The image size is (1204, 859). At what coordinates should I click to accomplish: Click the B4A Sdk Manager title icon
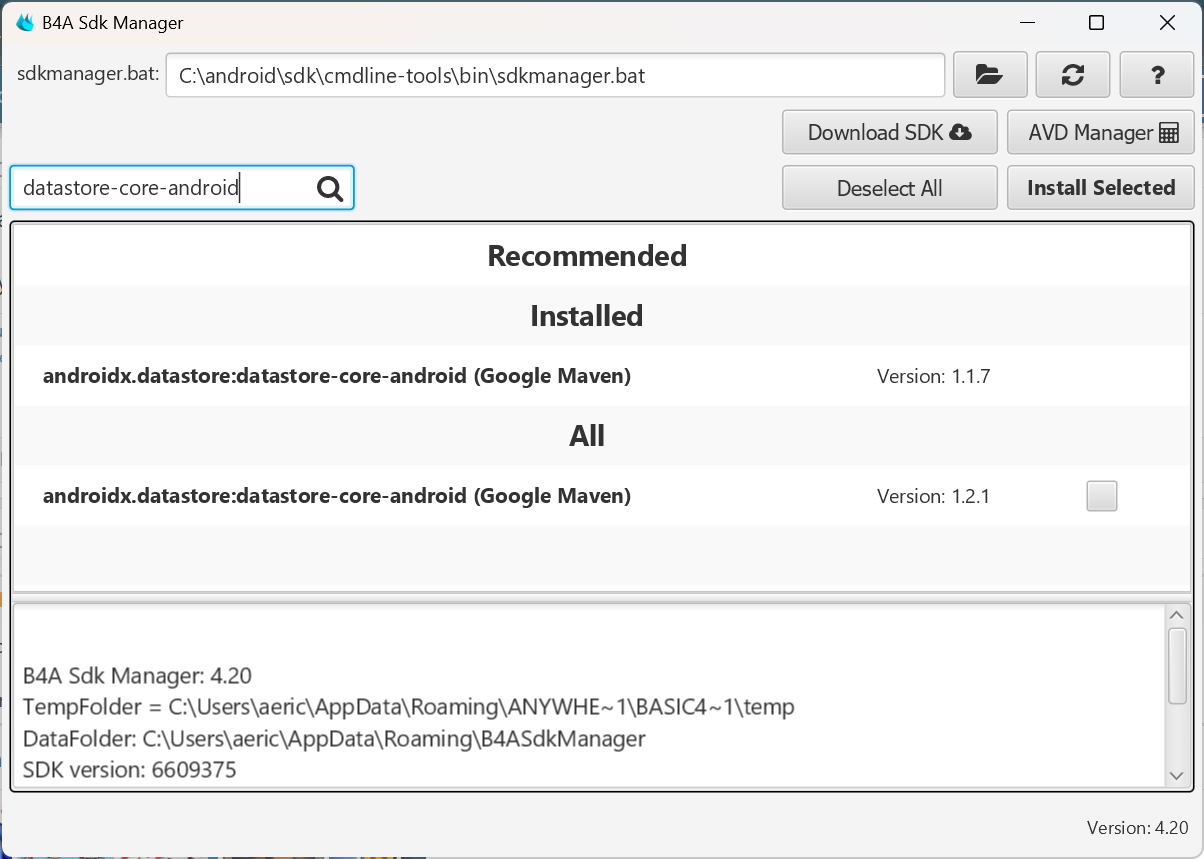25,22
